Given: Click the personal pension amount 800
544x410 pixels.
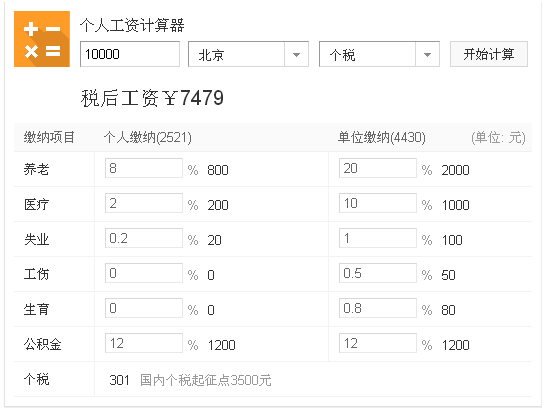Looking at the screenshot, I should 218,170.
